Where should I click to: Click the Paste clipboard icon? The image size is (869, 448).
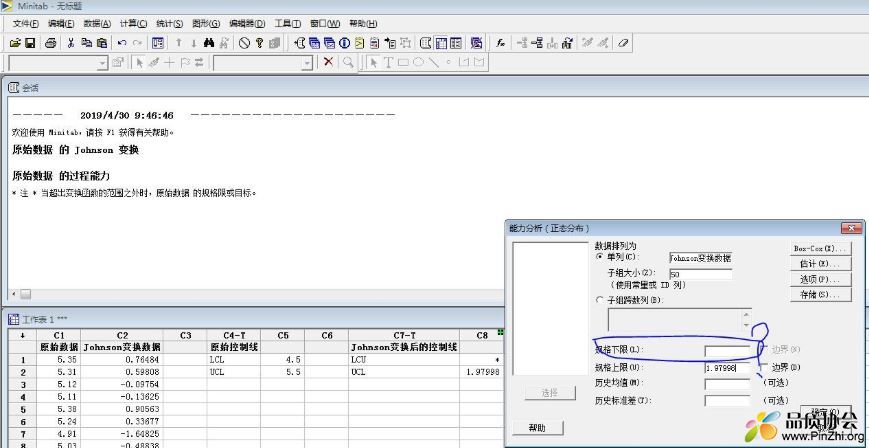[102, 43]
